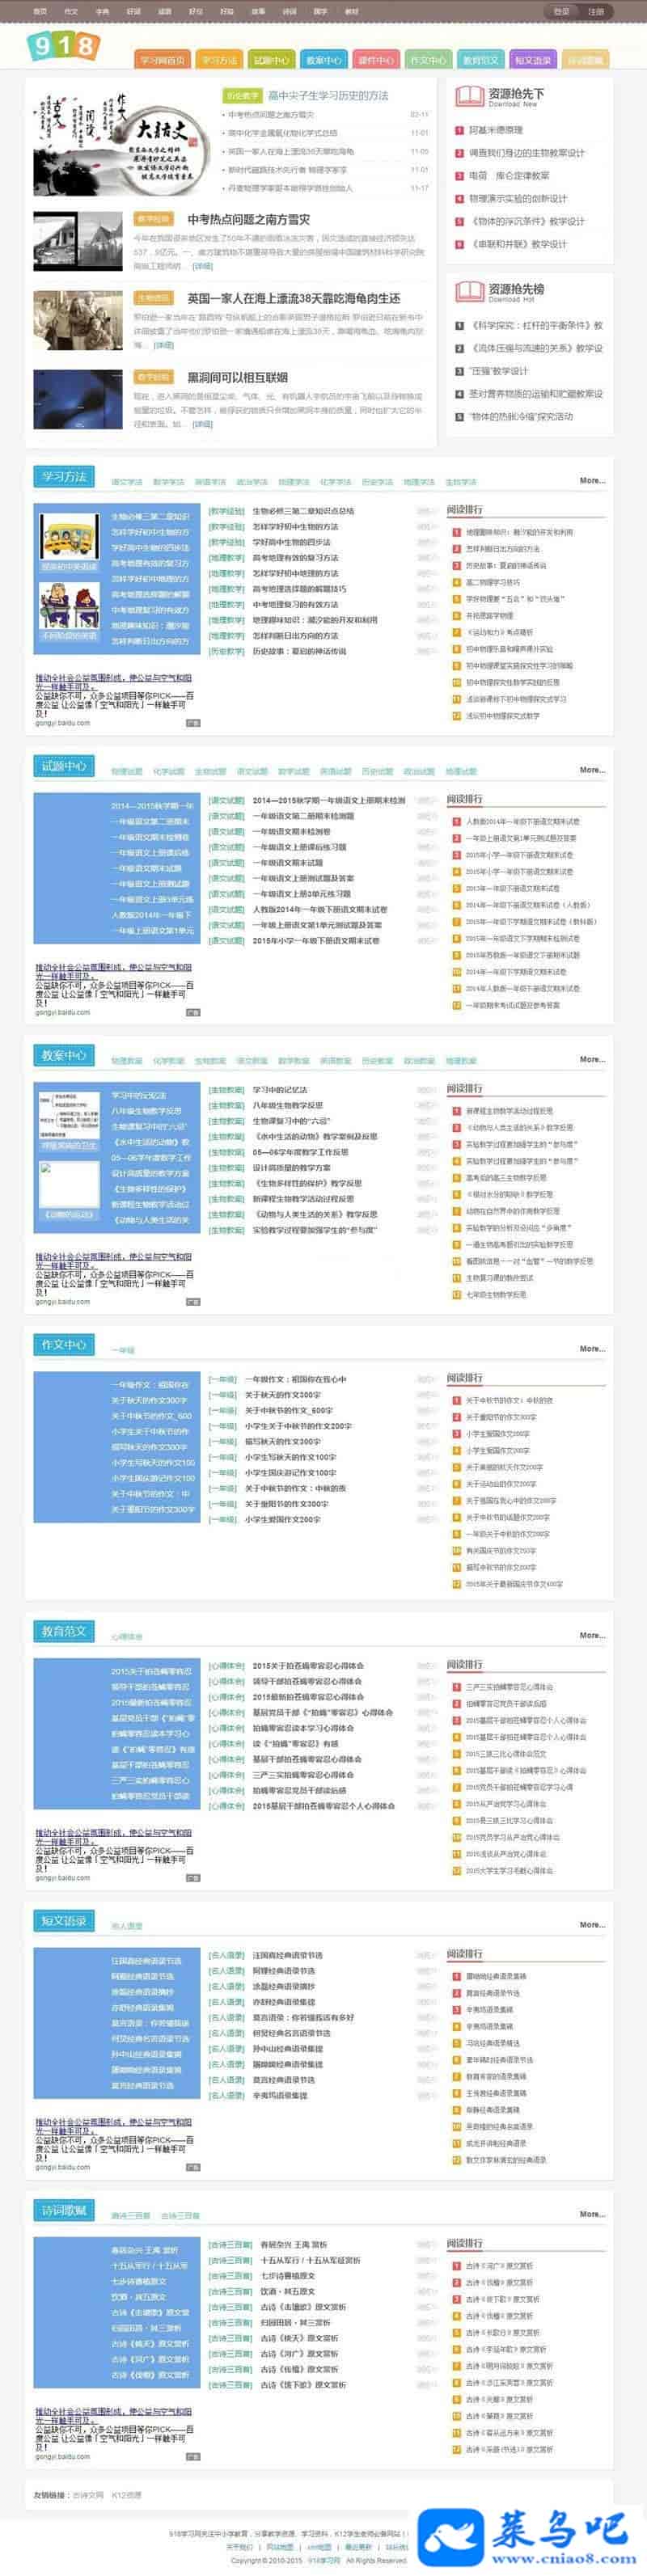Open Baidu gongyi ad under 学习方法 section

coord(117,701)
